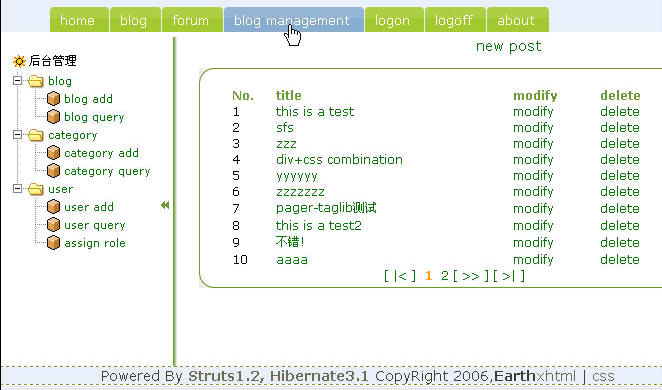Click the box icon next to assign role
The height and width of the screenshot is (390, 662).
pos(53,243)
